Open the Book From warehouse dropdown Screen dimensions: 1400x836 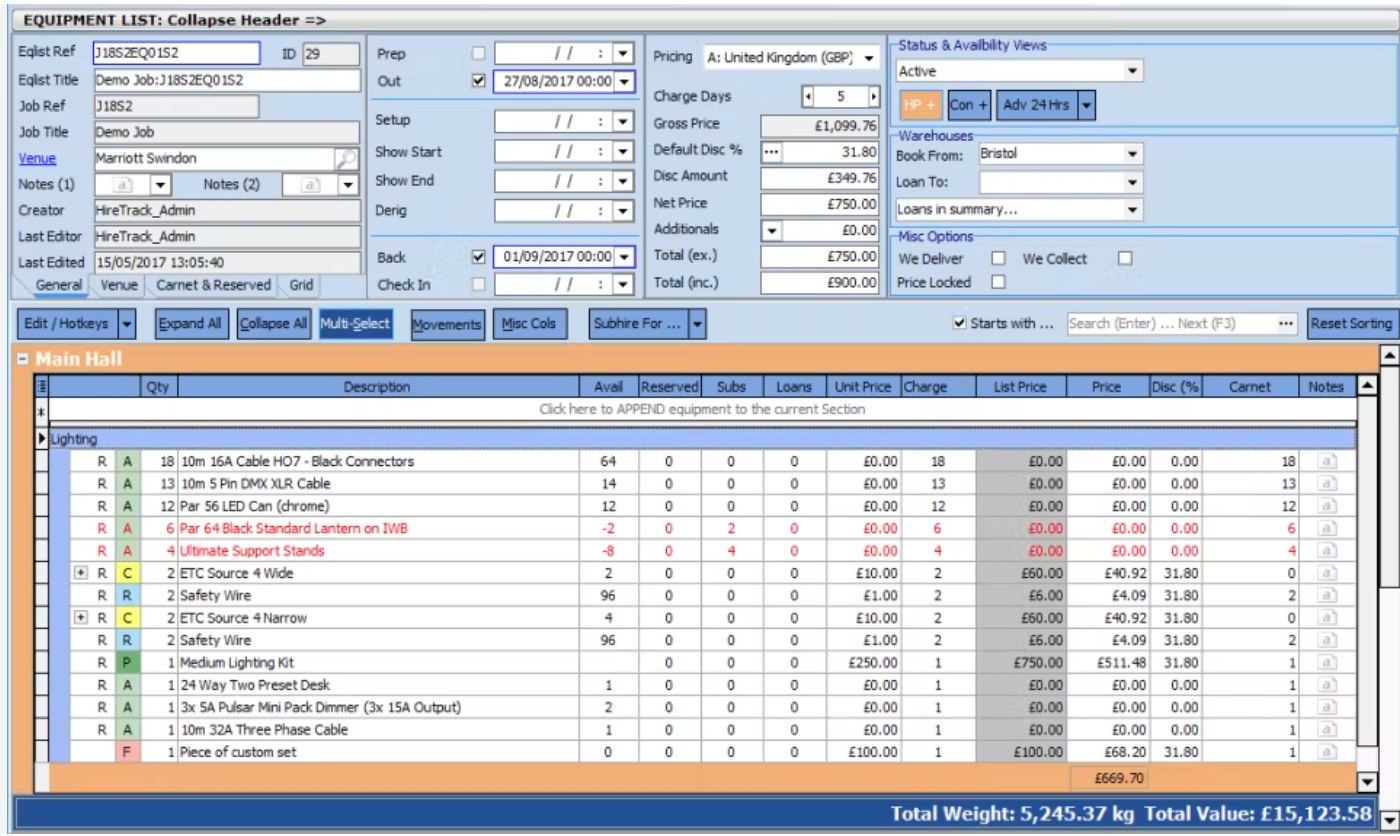(1132, 155)
